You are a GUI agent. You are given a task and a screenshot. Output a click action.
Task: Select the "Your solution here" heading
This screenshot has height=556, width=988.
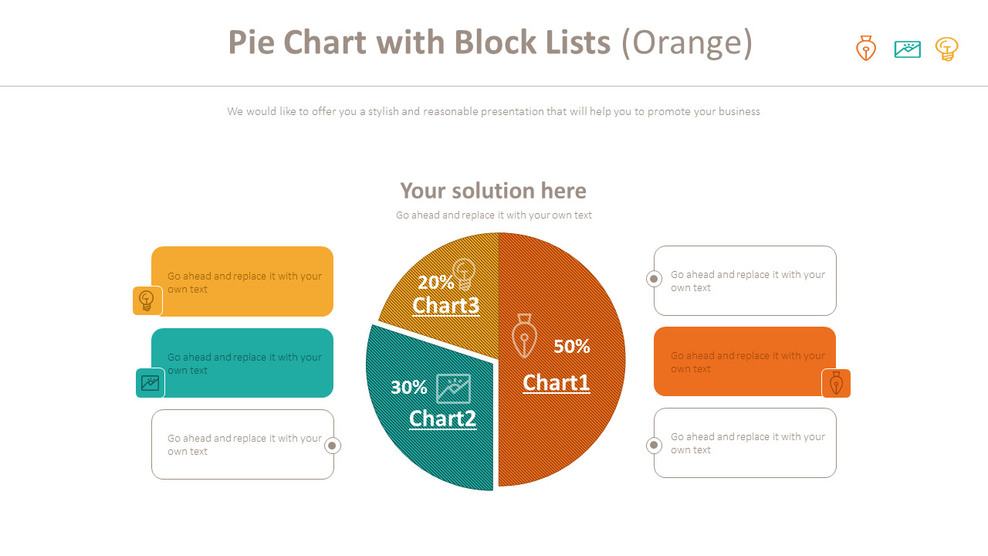493,190
